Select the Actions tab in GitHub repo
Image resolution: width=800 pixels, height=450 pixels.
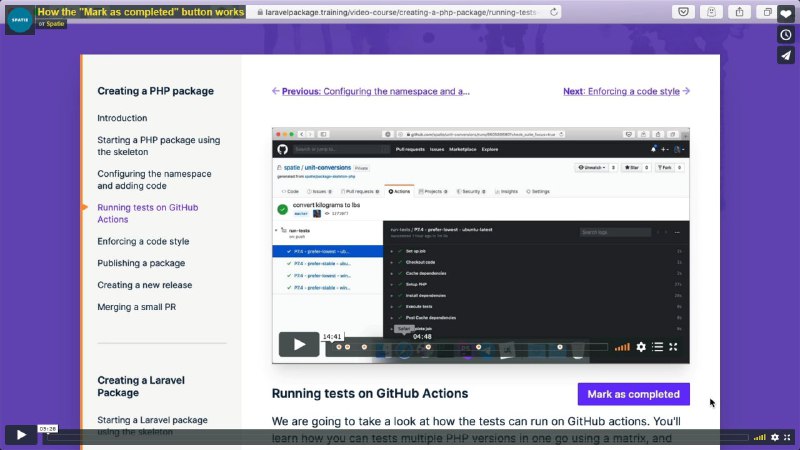click(399, 191)
